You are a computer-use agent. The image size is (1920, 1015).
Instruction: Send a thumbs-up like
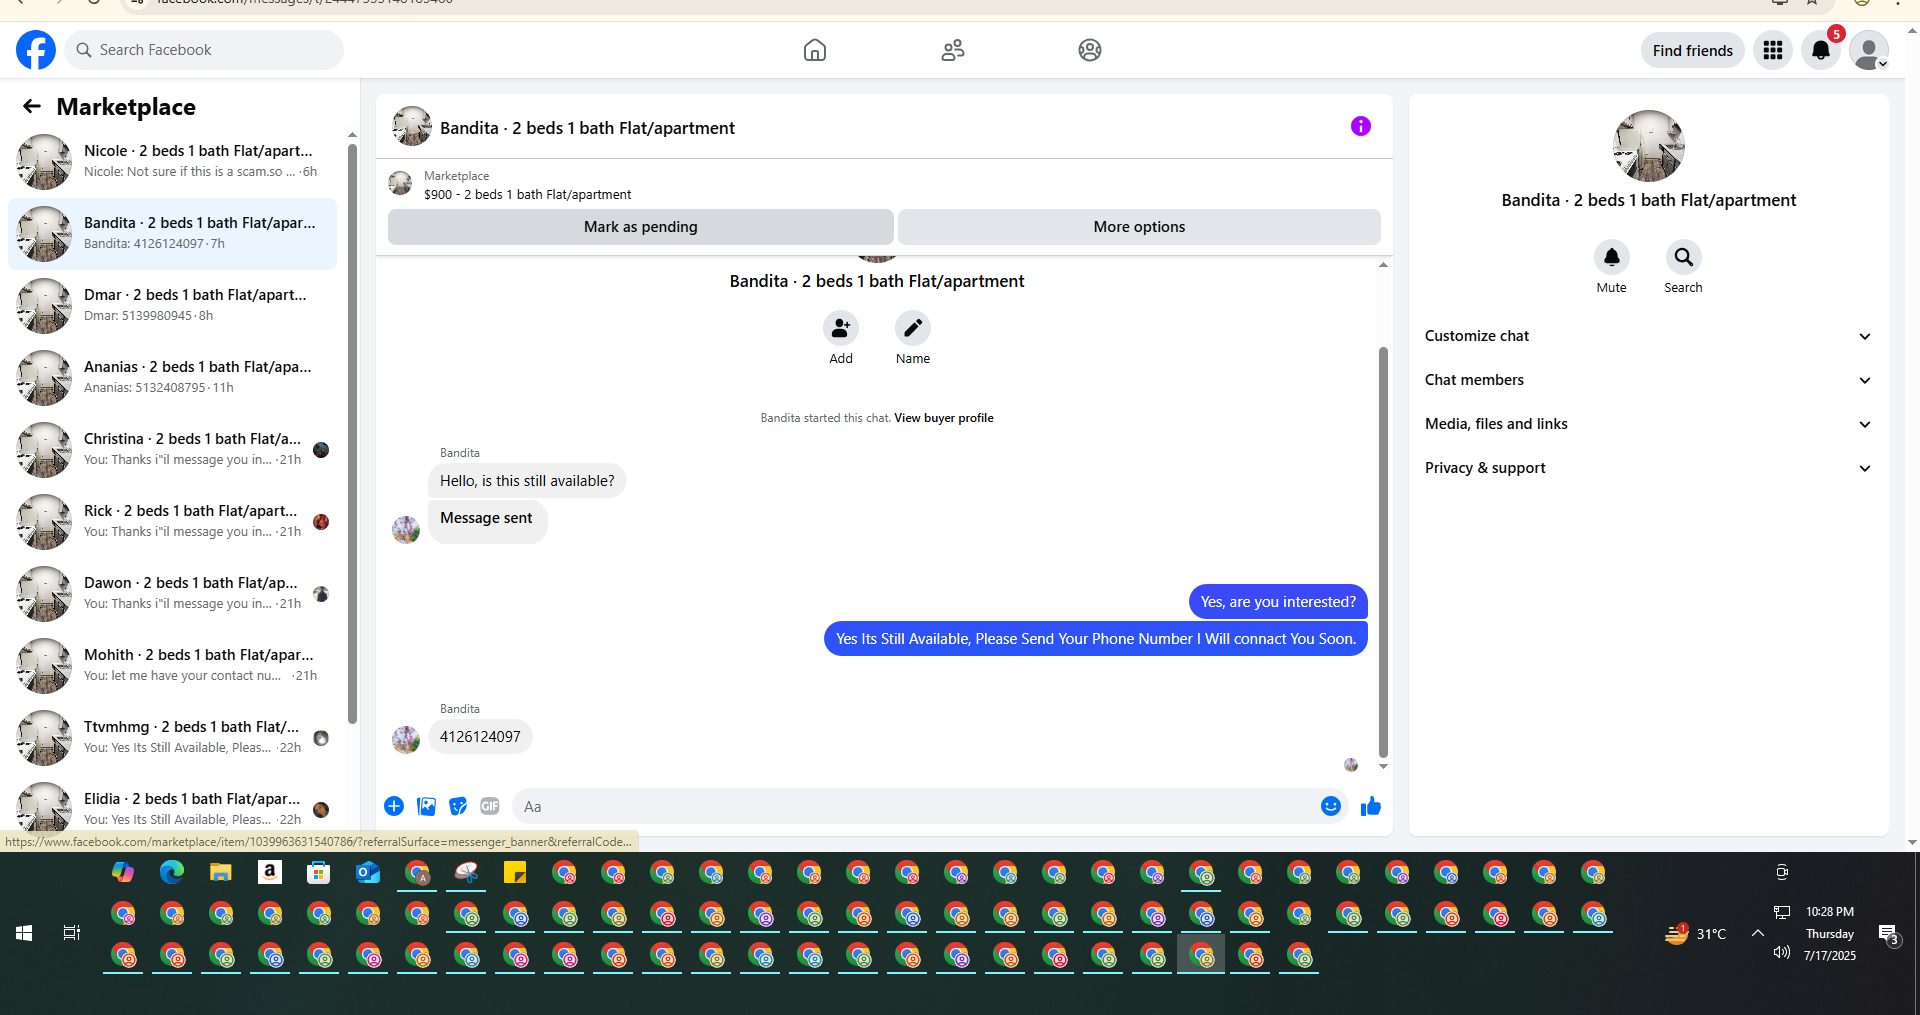(1371, 806)
